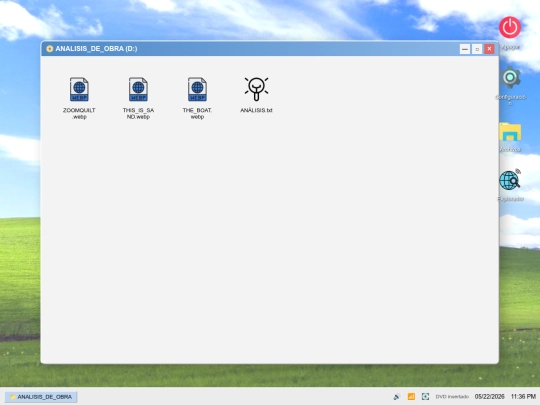Click the 'THIS_IS_SAND.webp' file name label
The width and height of the screenshot is (540, 405).
(x=138, y=113)
